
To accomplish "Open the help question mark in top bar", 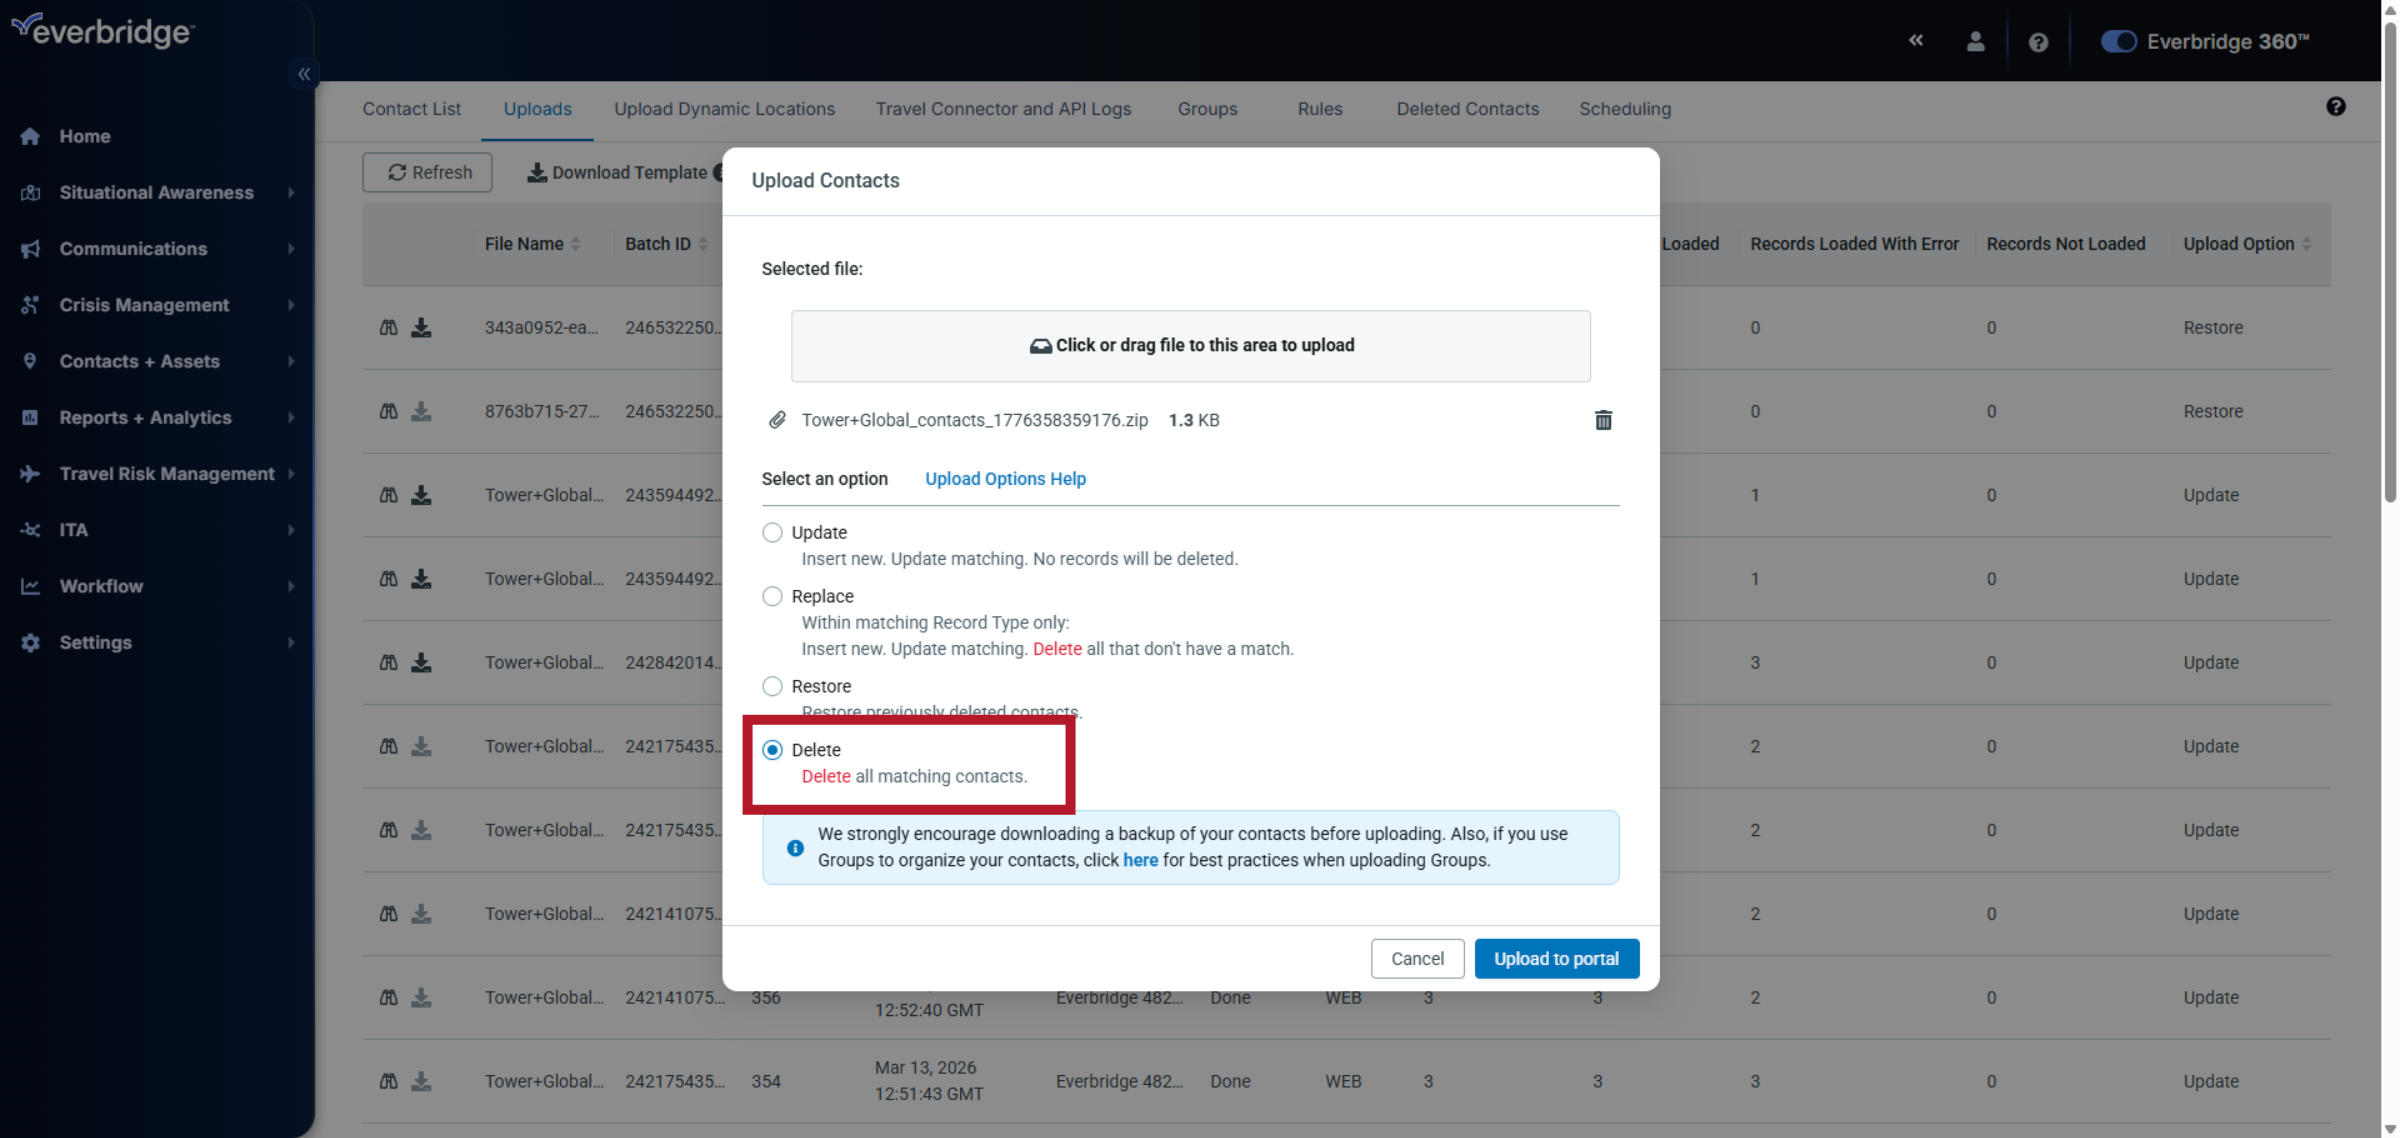I will pyautogui.click(x=2038, y=42).
